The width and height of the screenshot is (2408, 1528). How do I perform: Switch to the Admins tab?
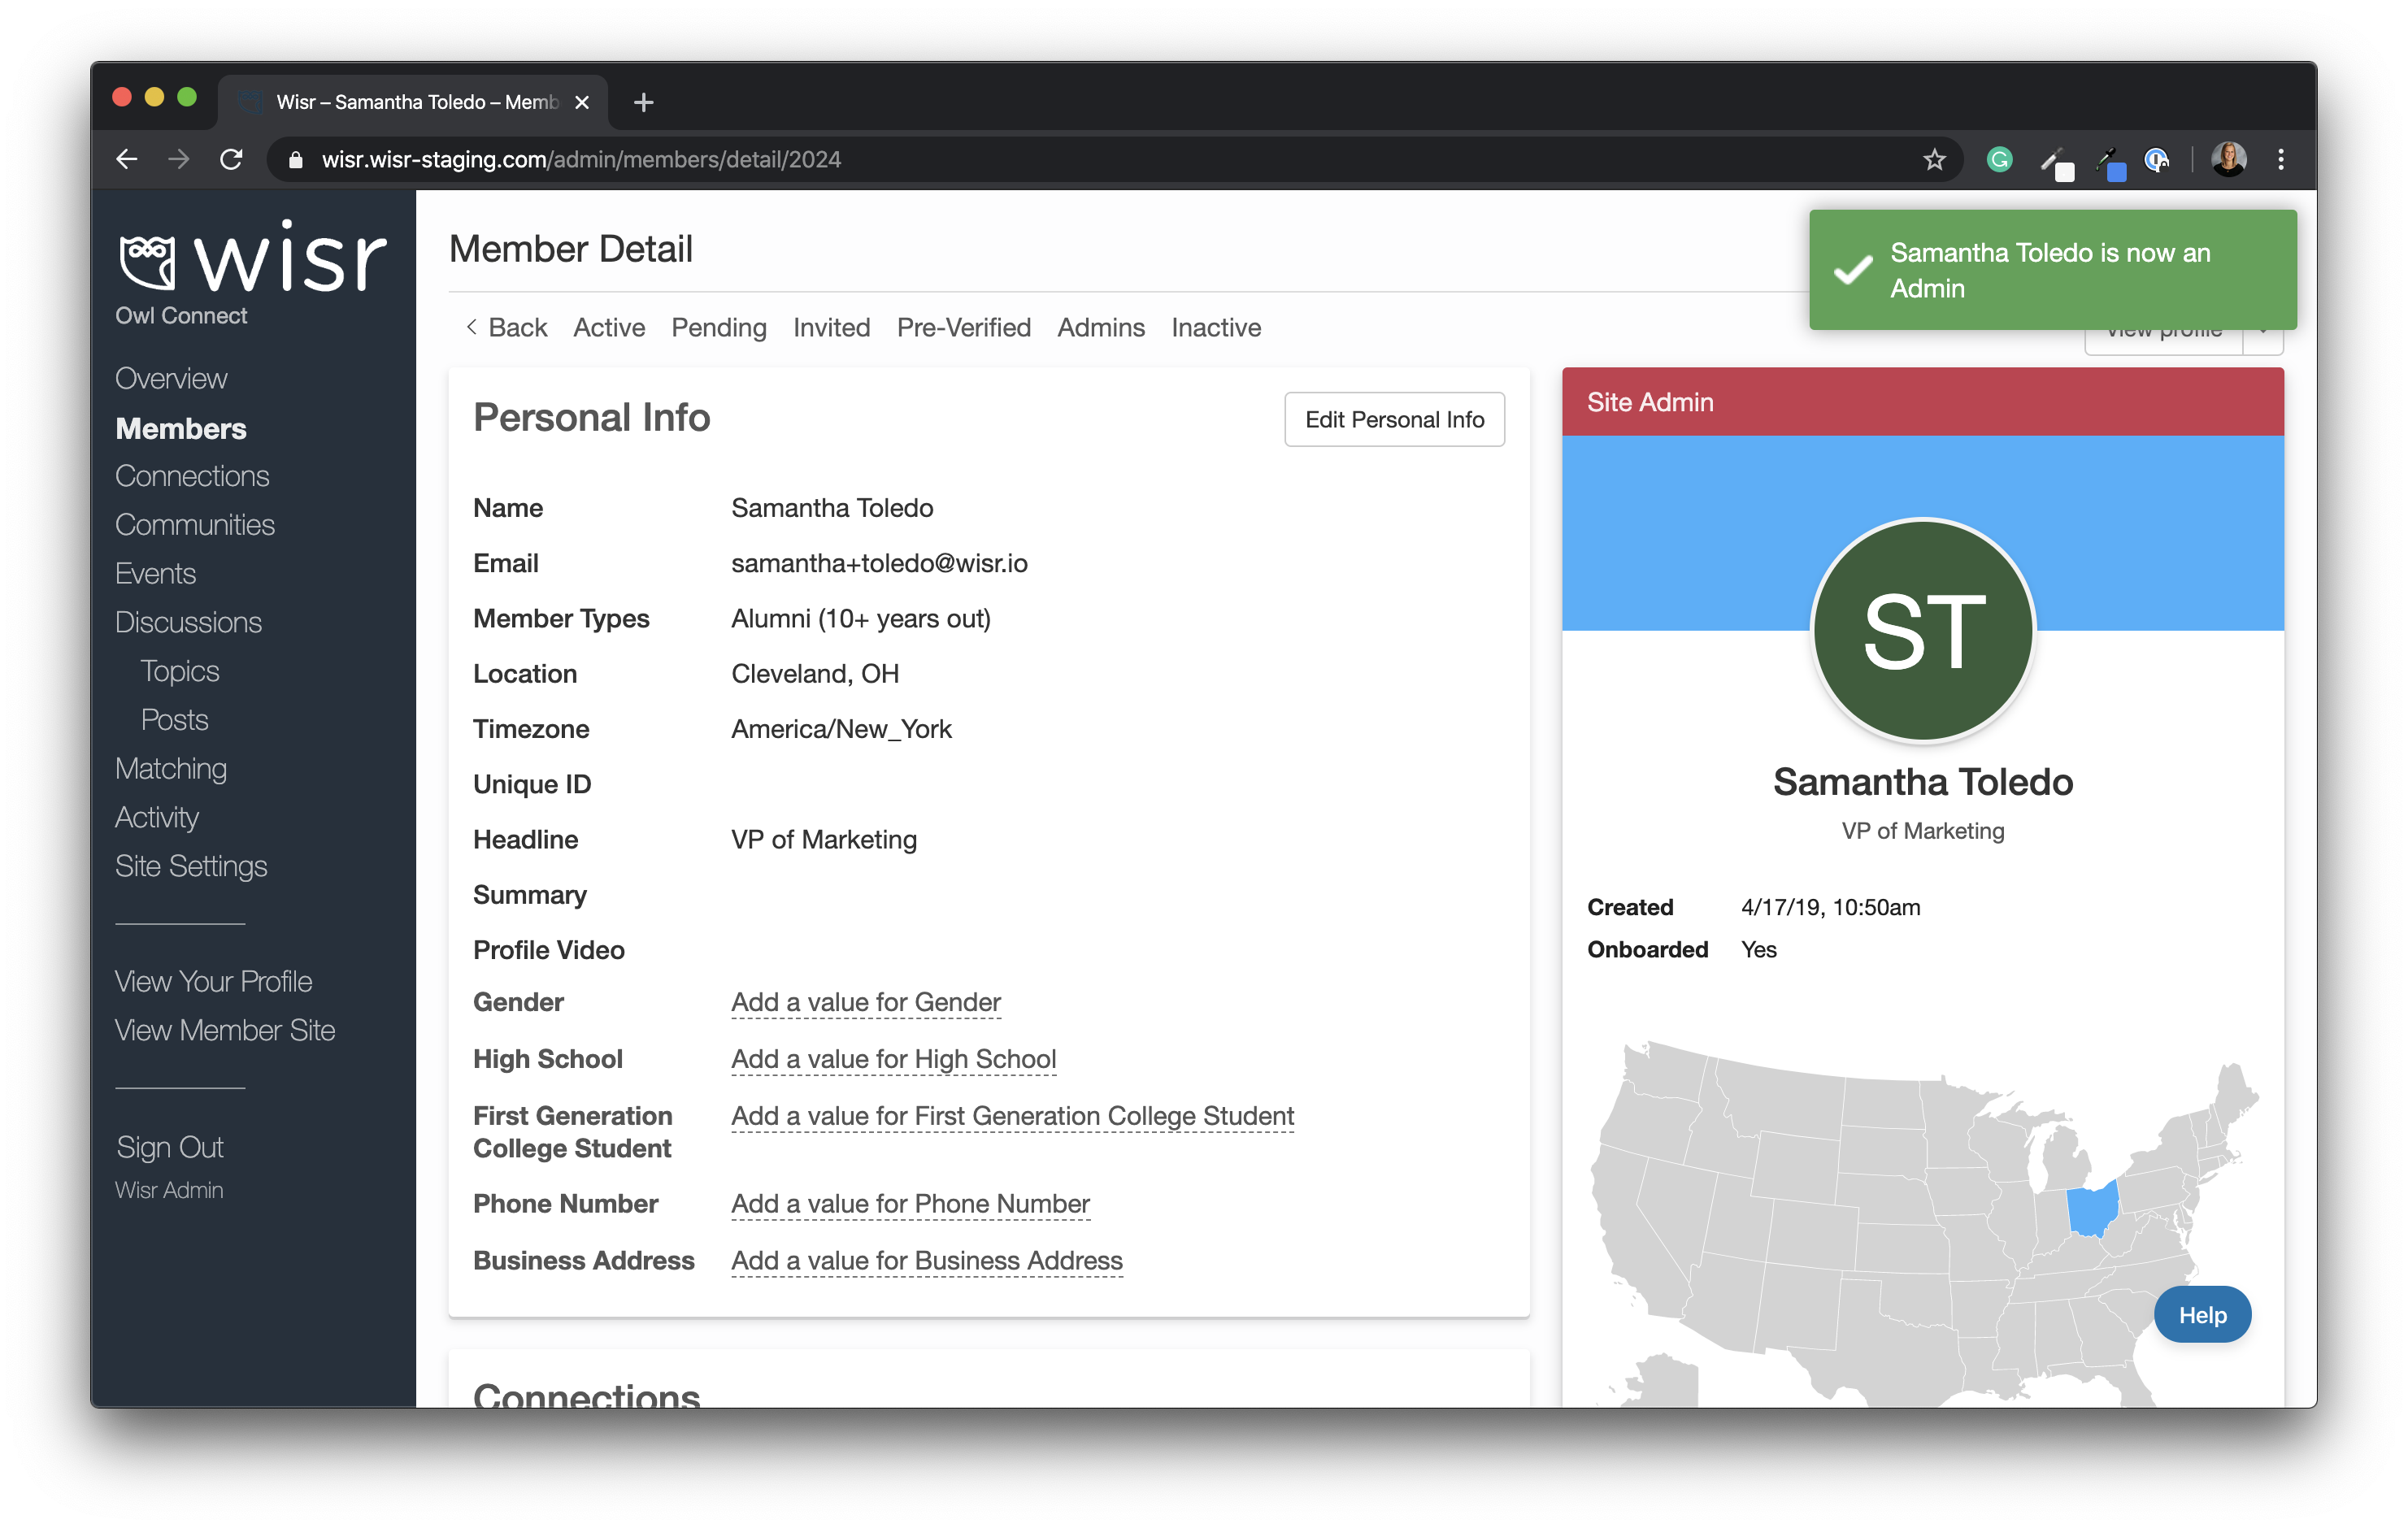(x=1100, y=327)
